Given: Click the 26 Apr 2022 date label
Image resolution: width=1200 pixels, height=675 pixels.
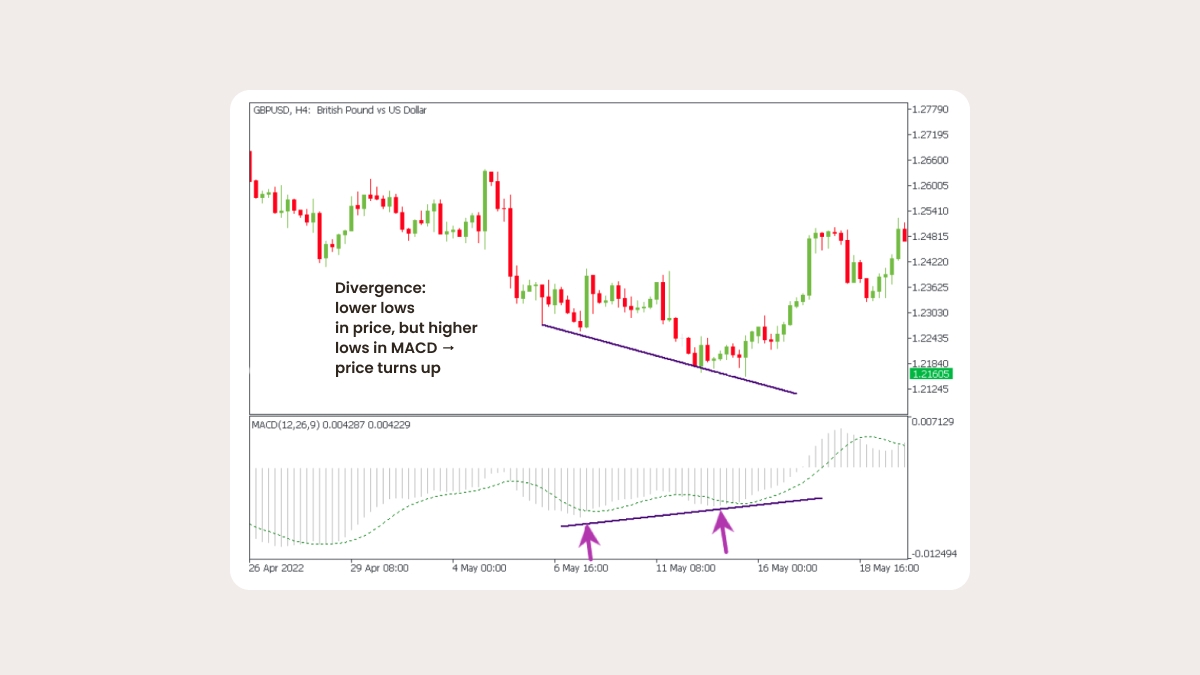Looking at the screenshot, I should point(277,568).
